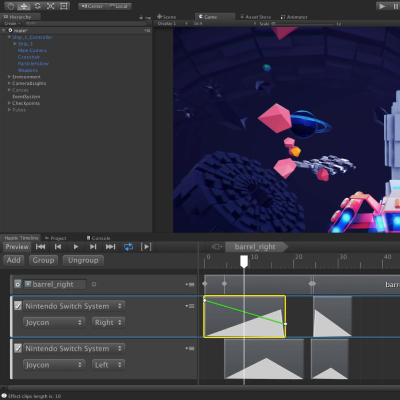Click the barrel_right breadcrumb label
400x400 pixels.
tap(255, 247)
